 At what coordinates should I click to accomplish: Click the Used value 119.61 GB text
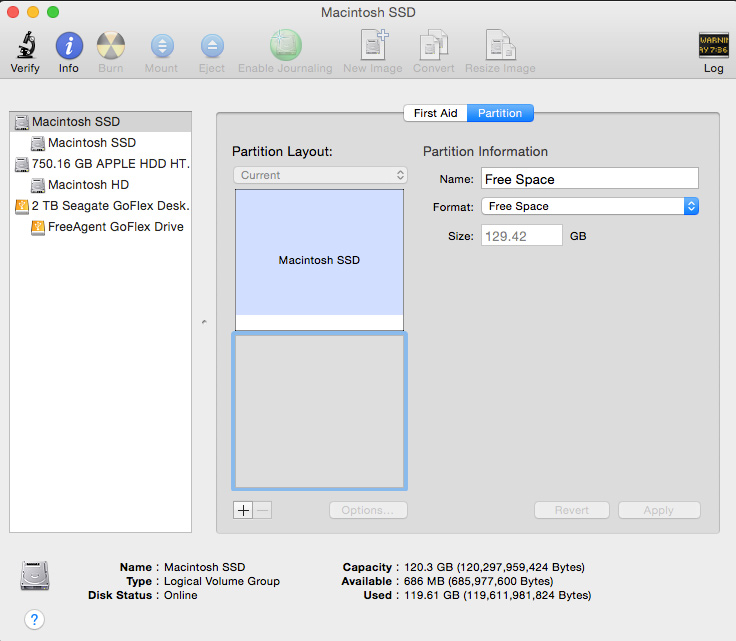pos(498,595)
